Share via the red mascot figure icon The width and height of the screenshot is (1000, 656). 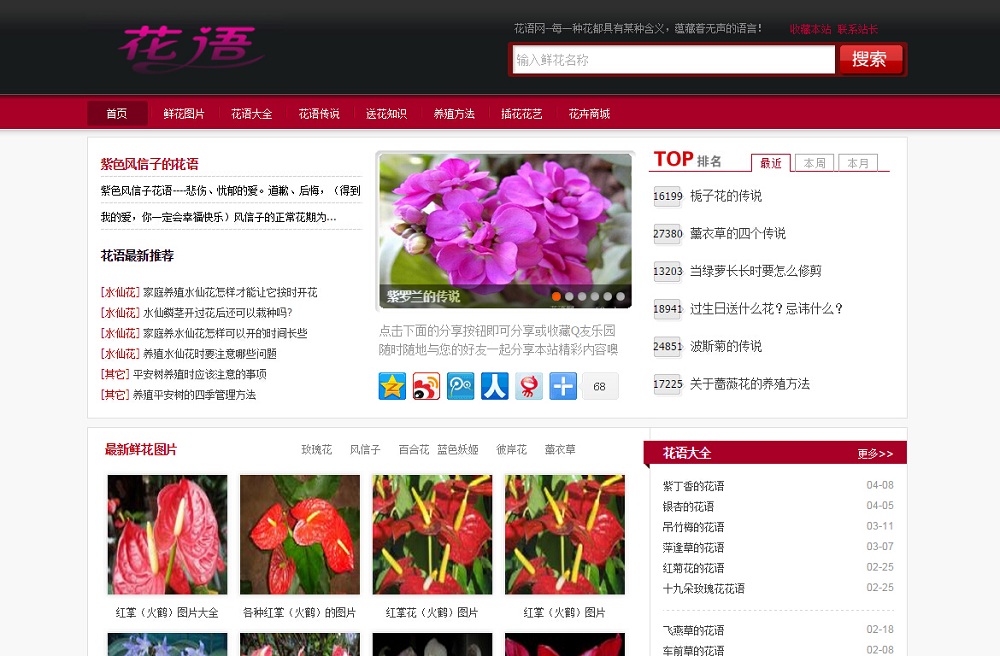point(529,386)
